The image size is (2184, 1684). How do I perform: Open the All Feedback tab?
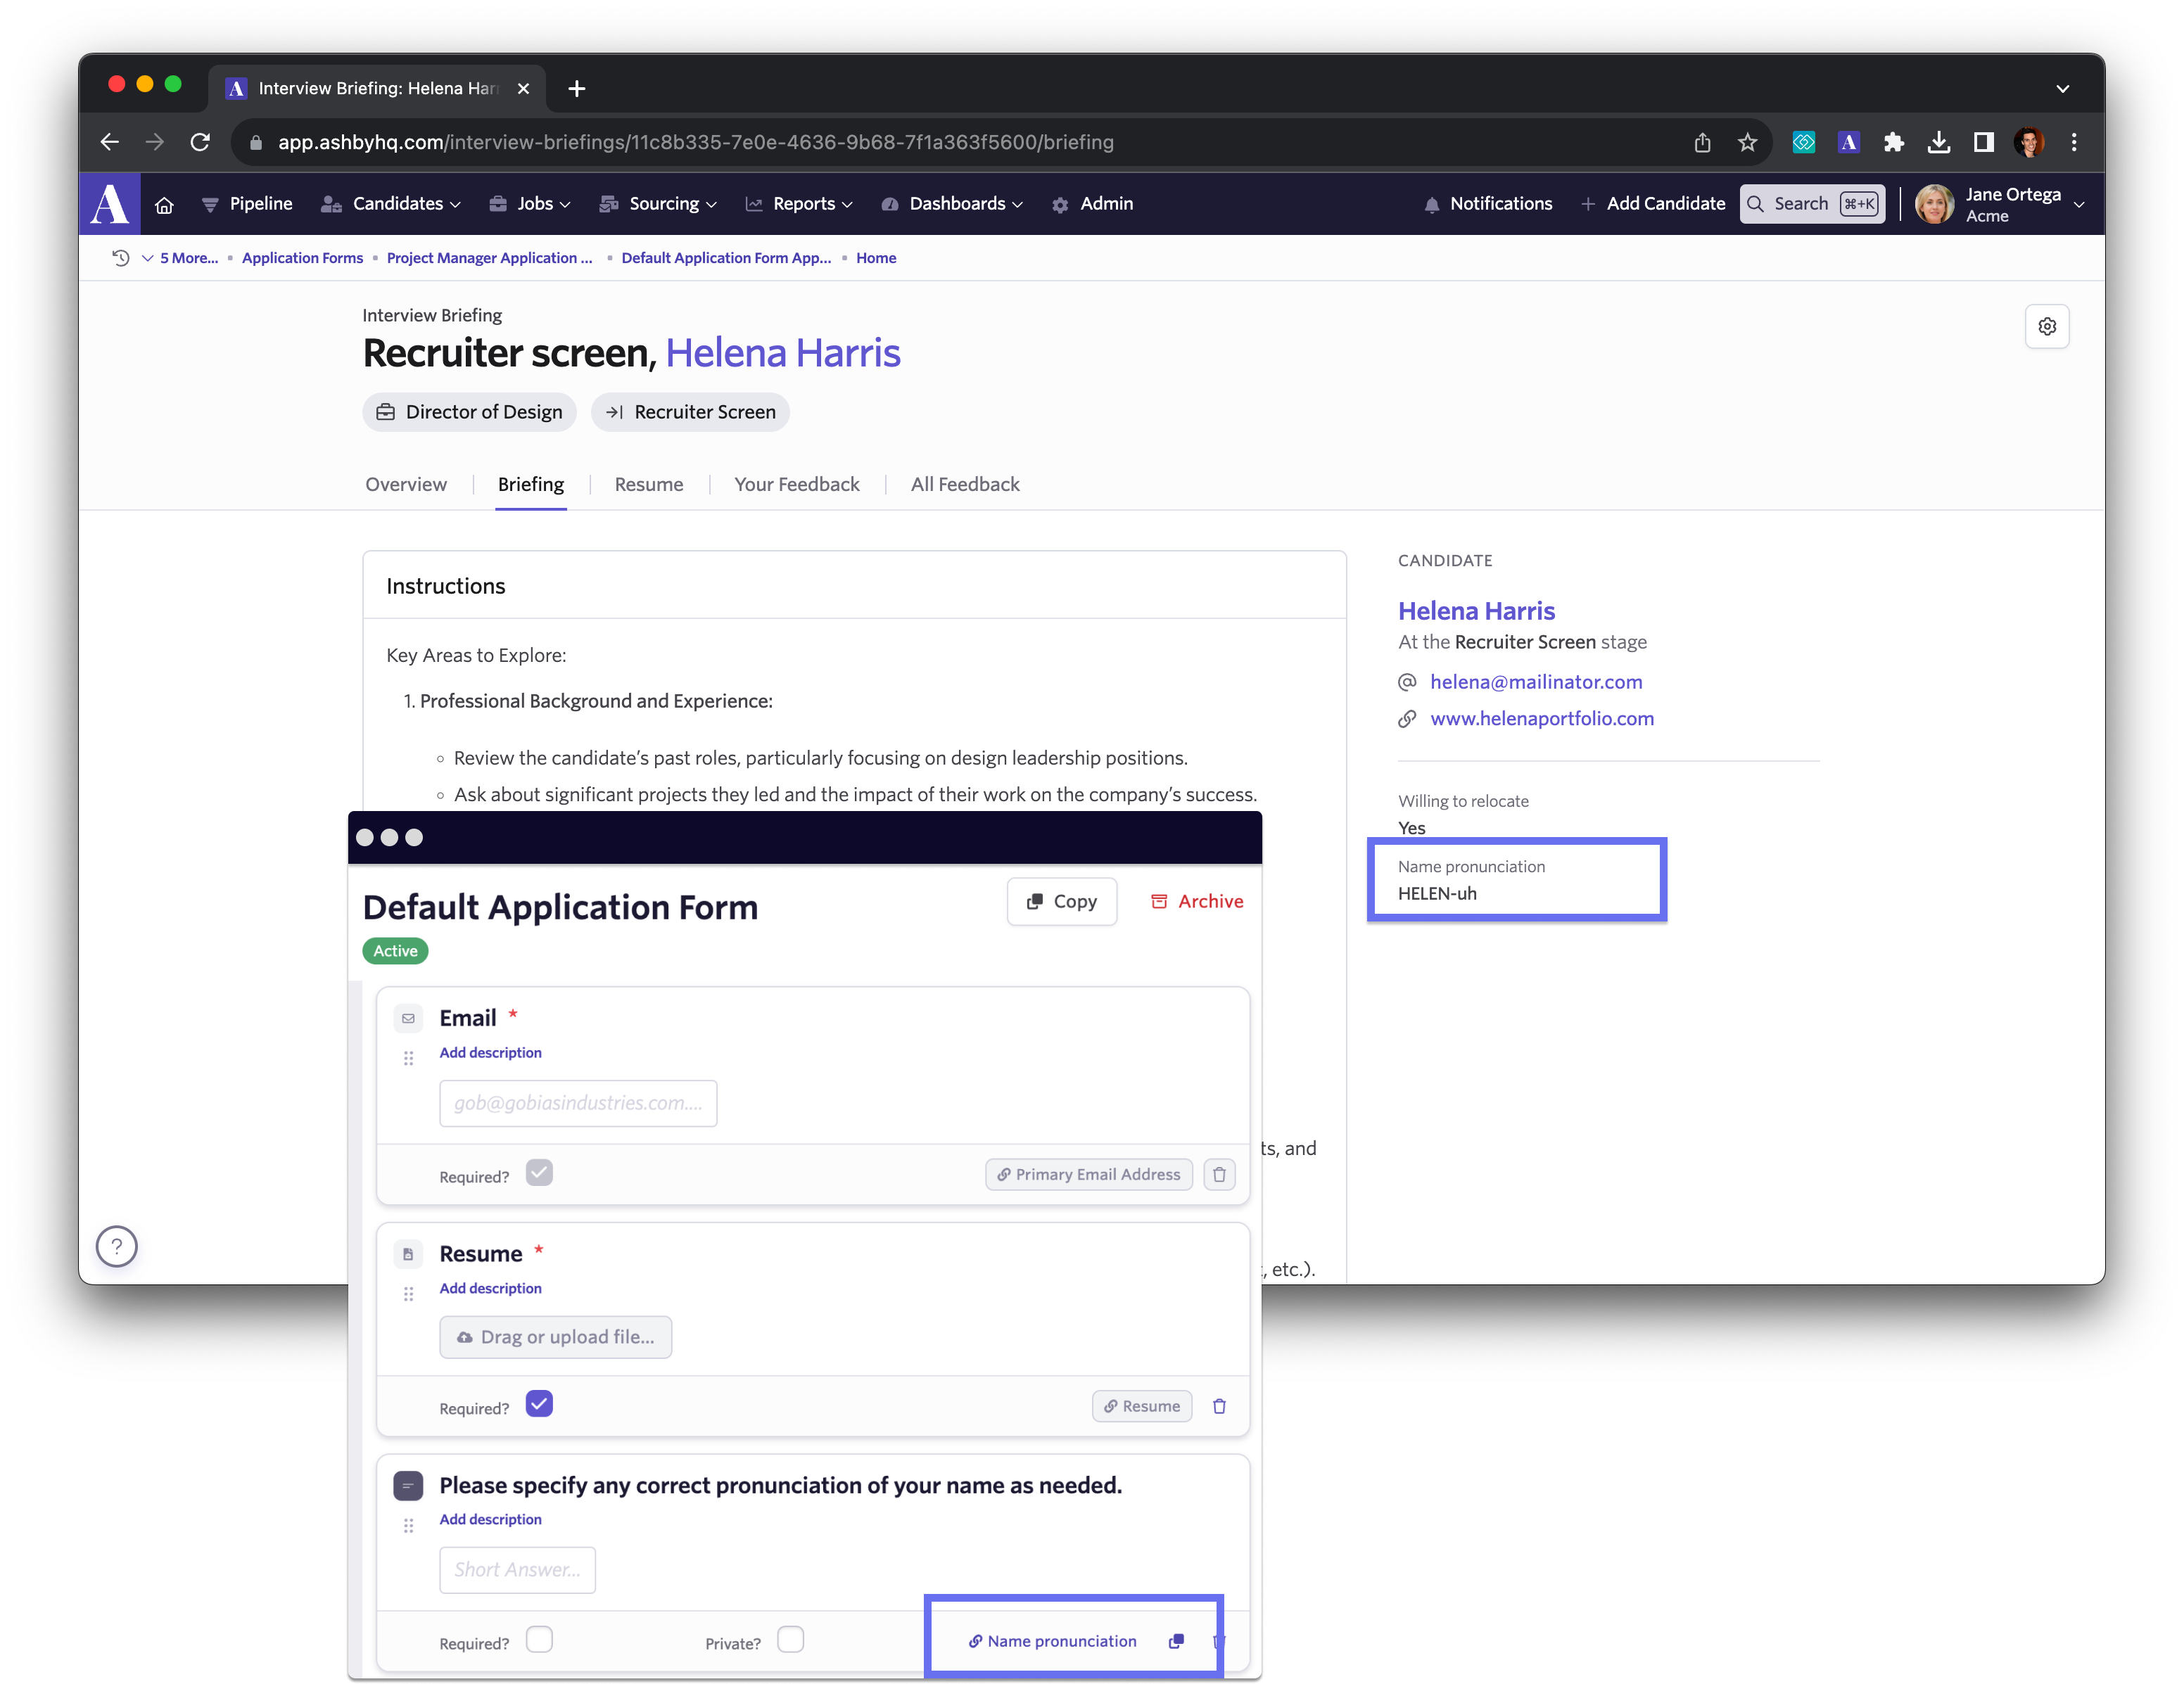(x=964, y=485)
